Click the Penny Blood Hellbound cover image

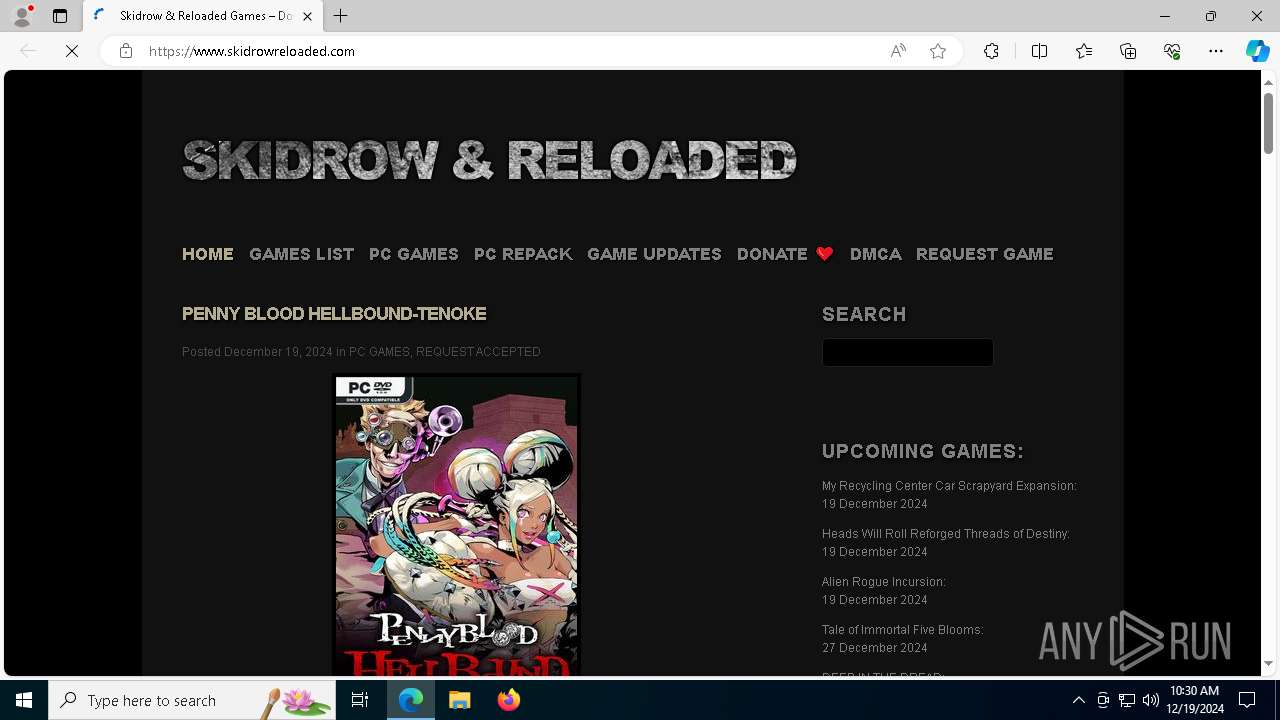pyautogui.click(x=456, y=525)
